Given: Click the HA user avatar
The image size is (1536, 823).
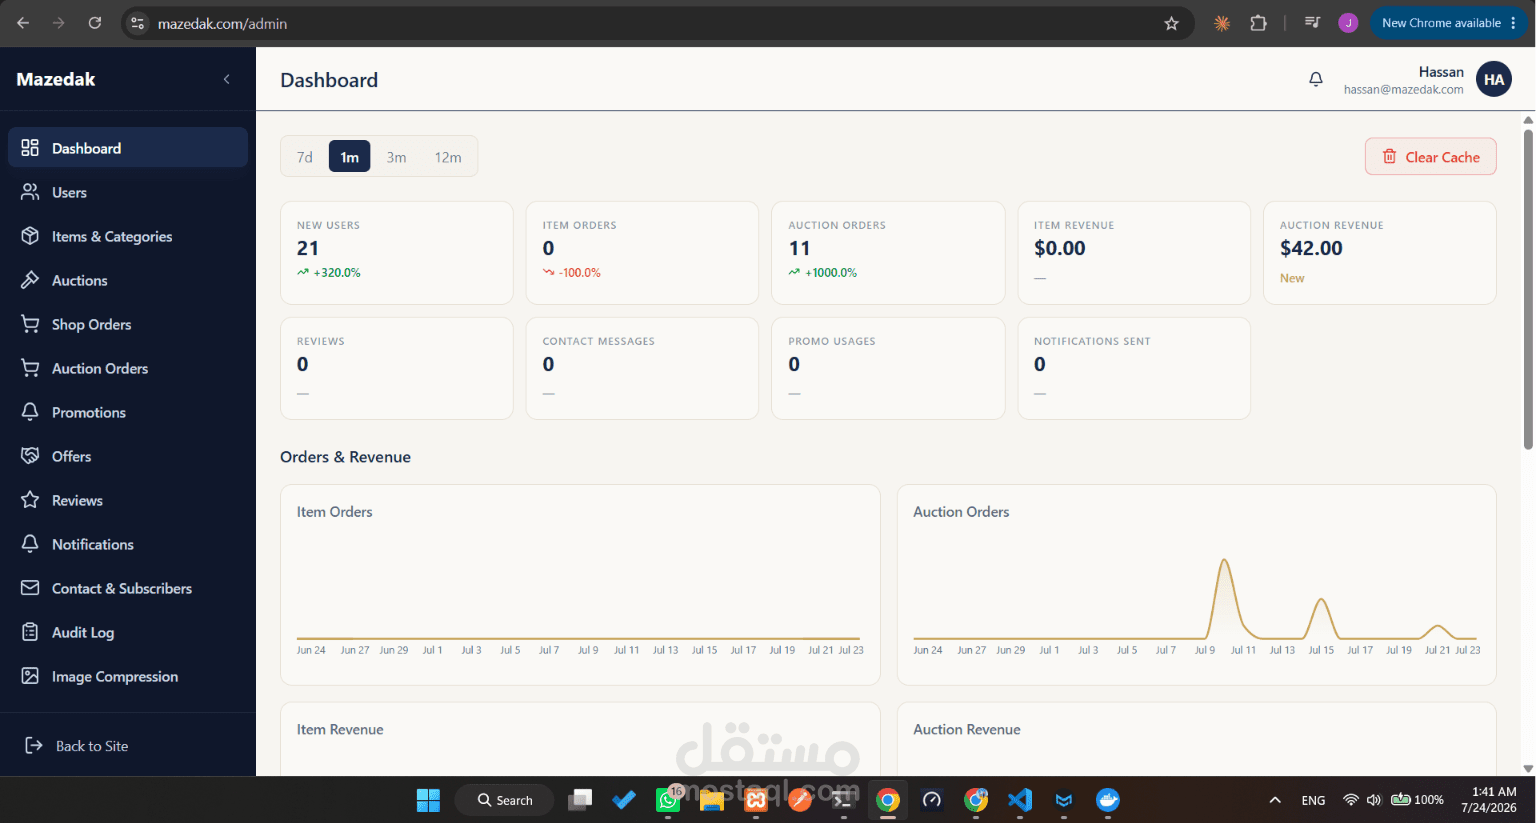Looking at the screenshot, I should point(1494,80).
